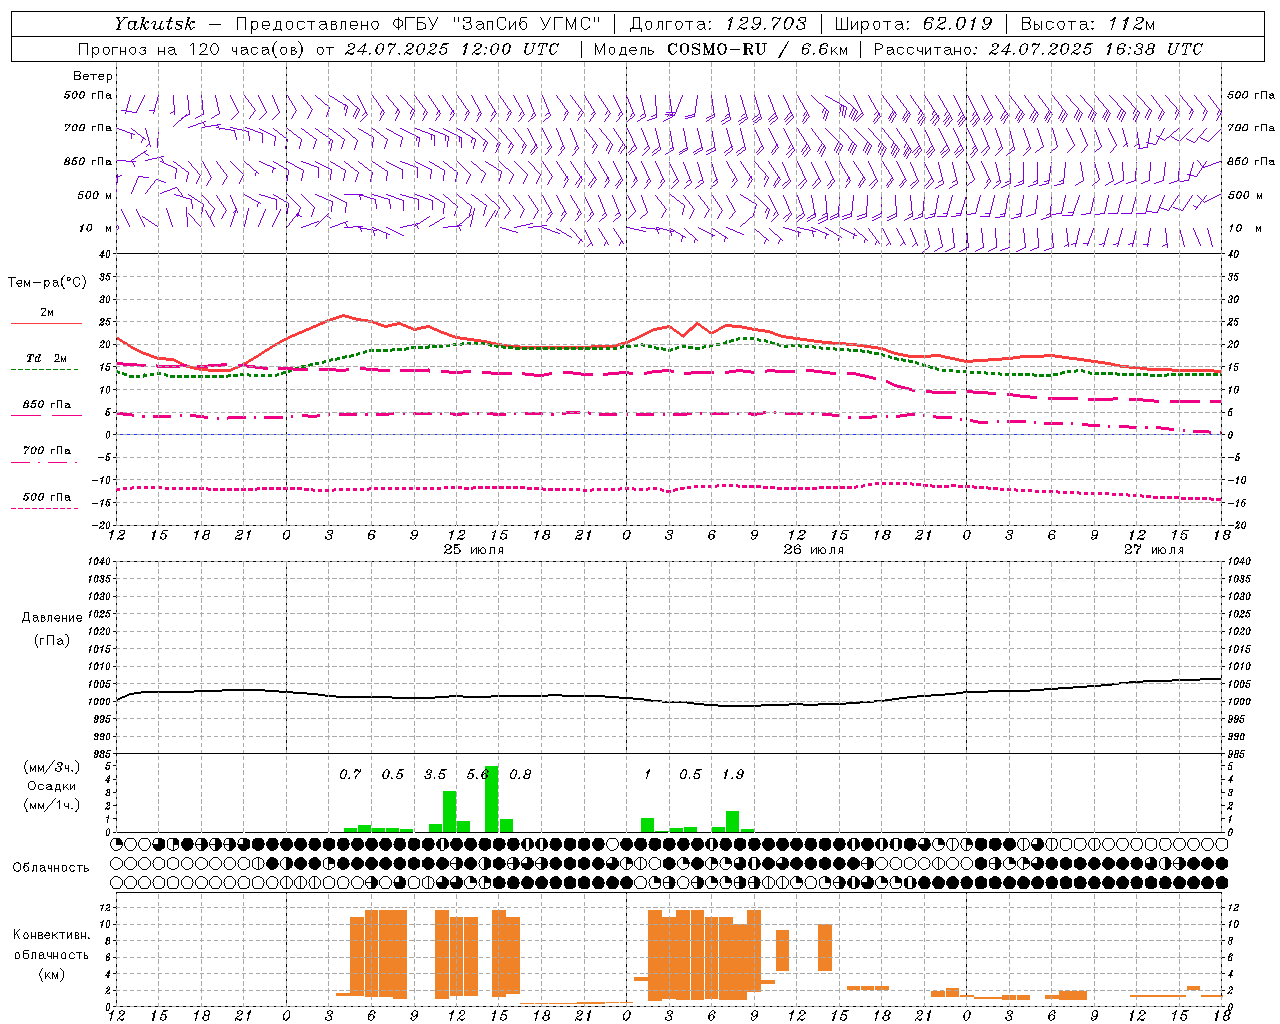Click the Модель COSMO-RU / 6.6км text
1280x1024 pixels.
[x=720, y=49]
